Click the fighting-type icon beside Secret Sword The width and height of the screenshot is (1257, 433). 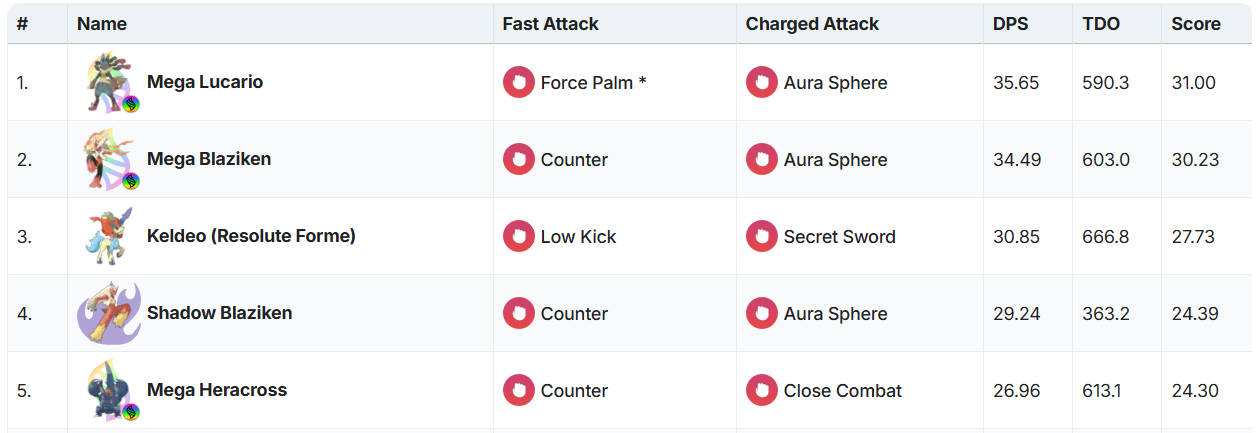[762, 236]
